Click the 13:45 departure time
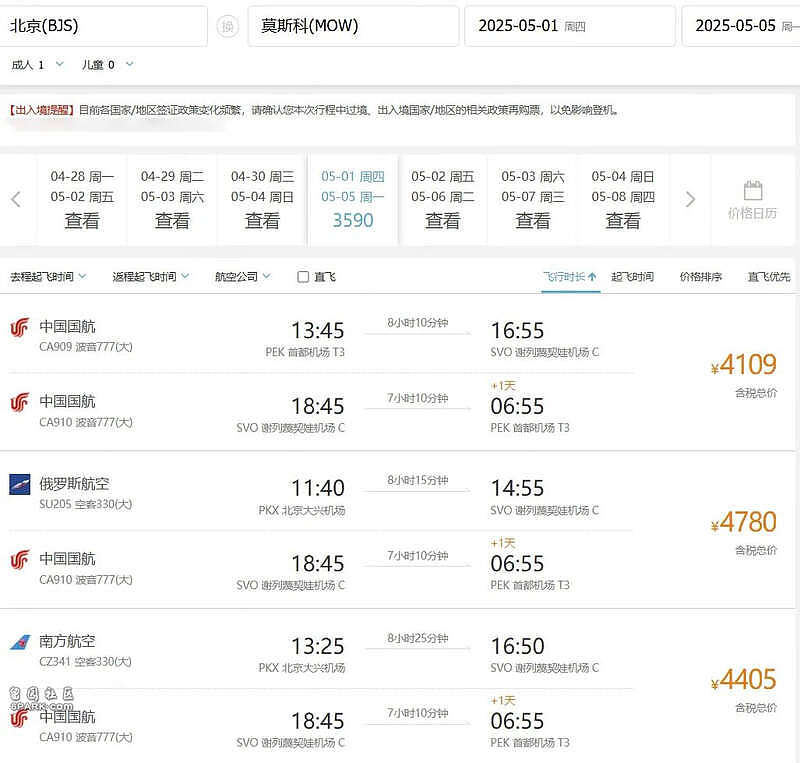This screenshot has width=800, height=763. [318, 331]
